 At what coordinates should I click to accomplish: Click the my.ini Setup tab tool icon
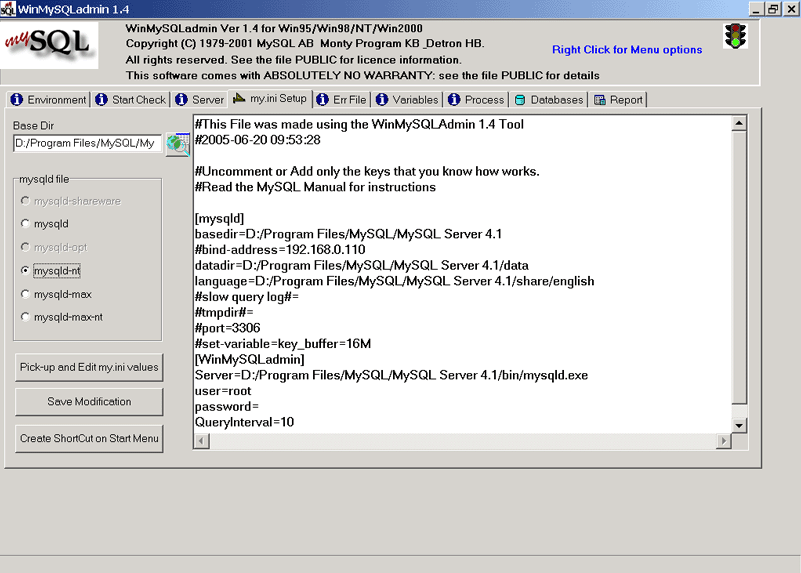239,98
